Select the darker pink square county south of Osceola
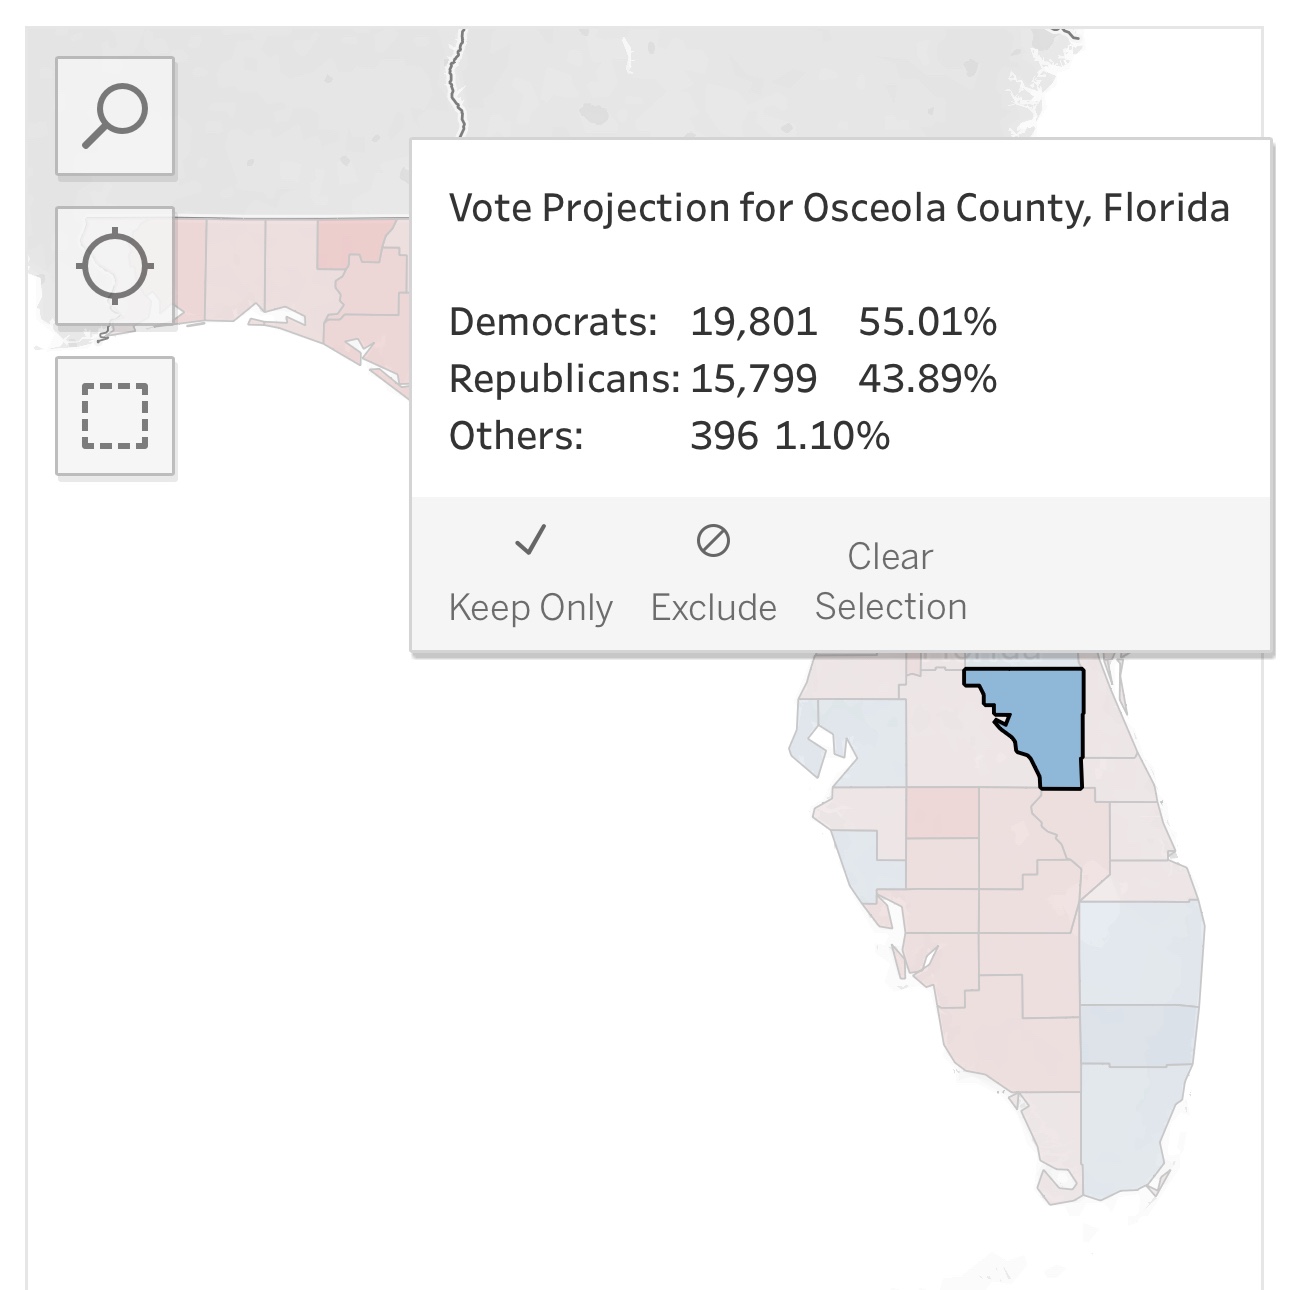This screenshot has height=1290, width=1290. click(942, 812)
